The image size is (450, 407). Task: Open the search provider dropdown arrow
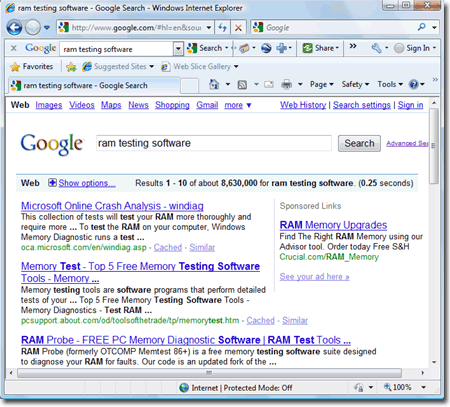point(434,28)
